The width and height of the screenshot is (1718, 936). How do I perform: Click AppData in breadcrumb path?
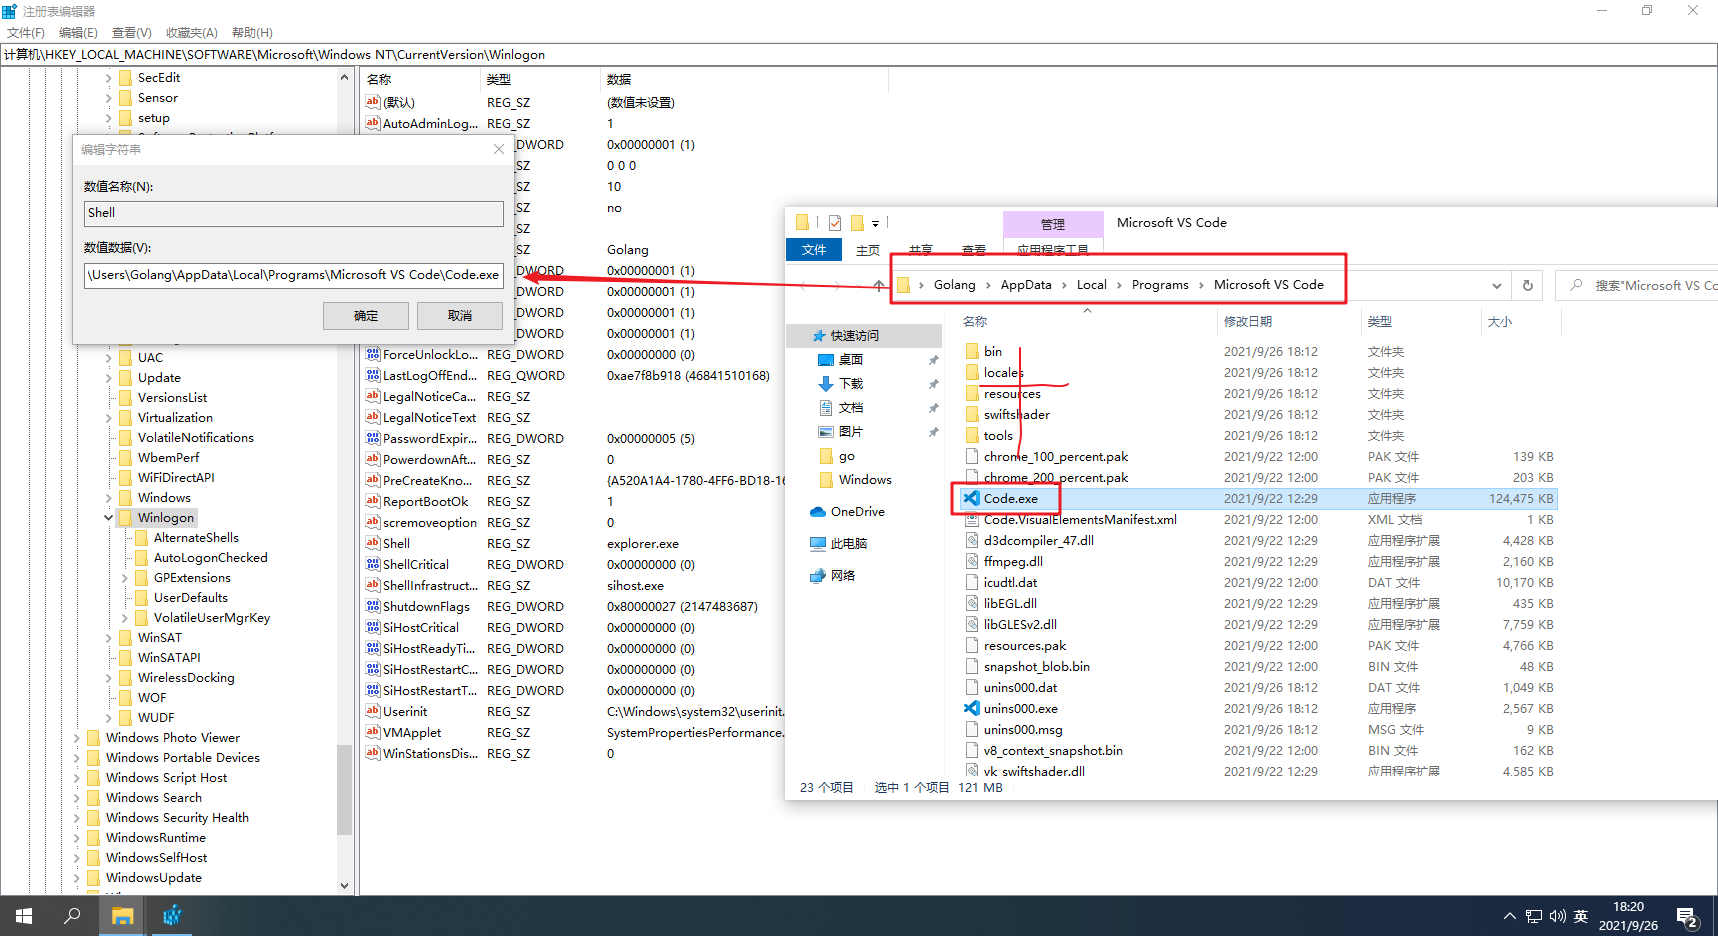click(1026, 285)
